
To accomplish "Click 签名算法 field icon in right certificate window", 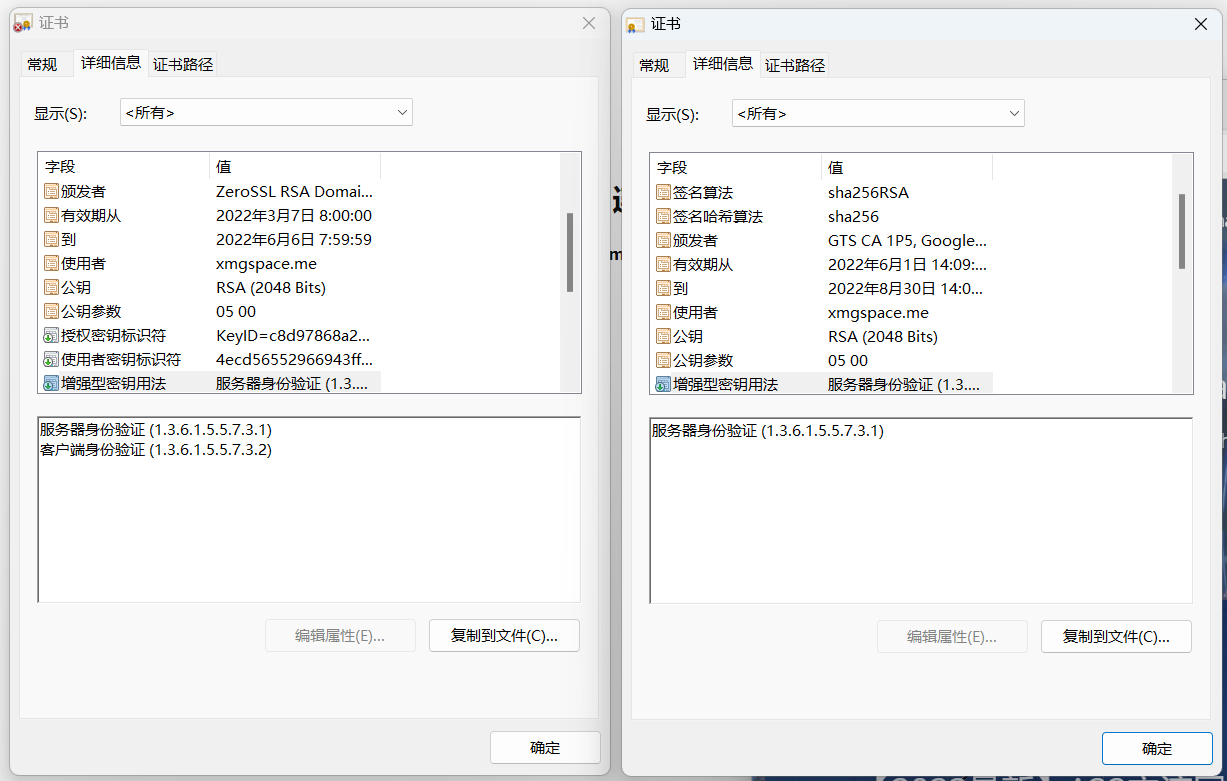I will [x=663, y=192].
